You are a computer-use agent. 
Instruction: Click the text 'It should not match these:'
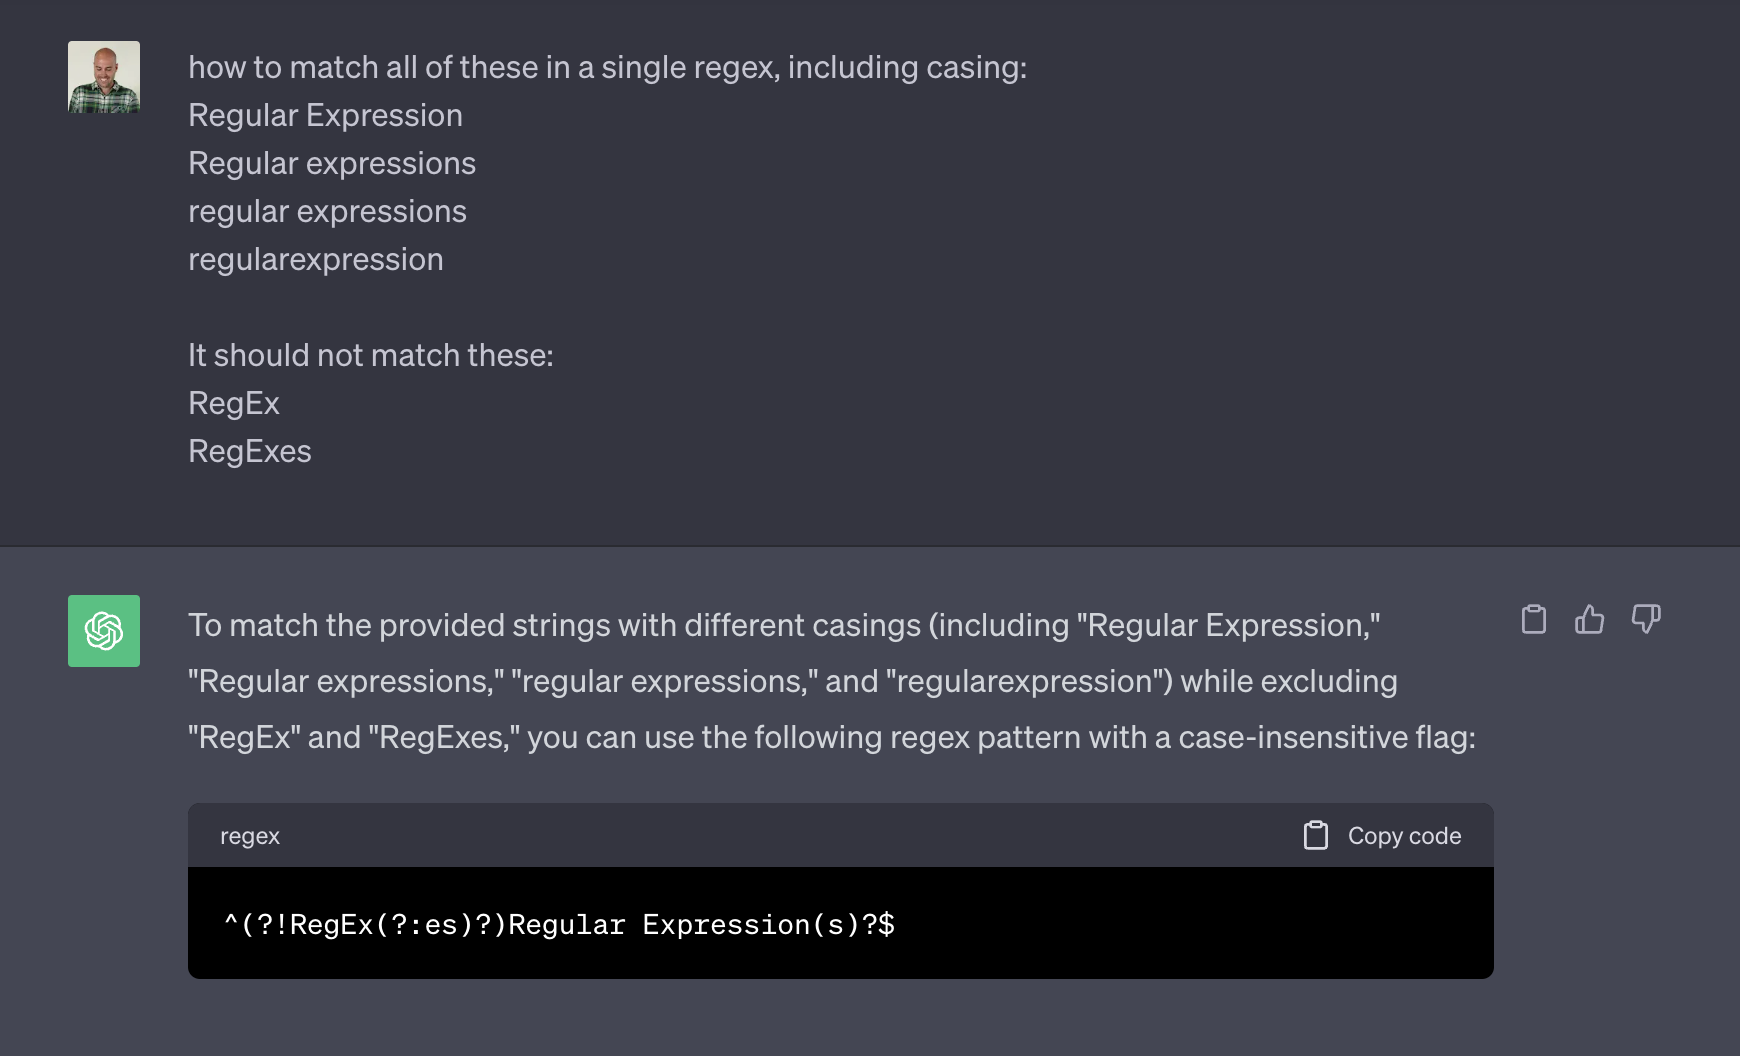(371, 354)
